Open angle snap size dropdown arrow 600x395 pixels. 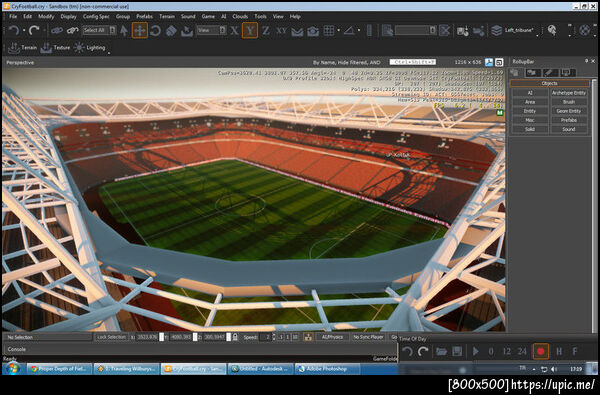pos(359,30)
